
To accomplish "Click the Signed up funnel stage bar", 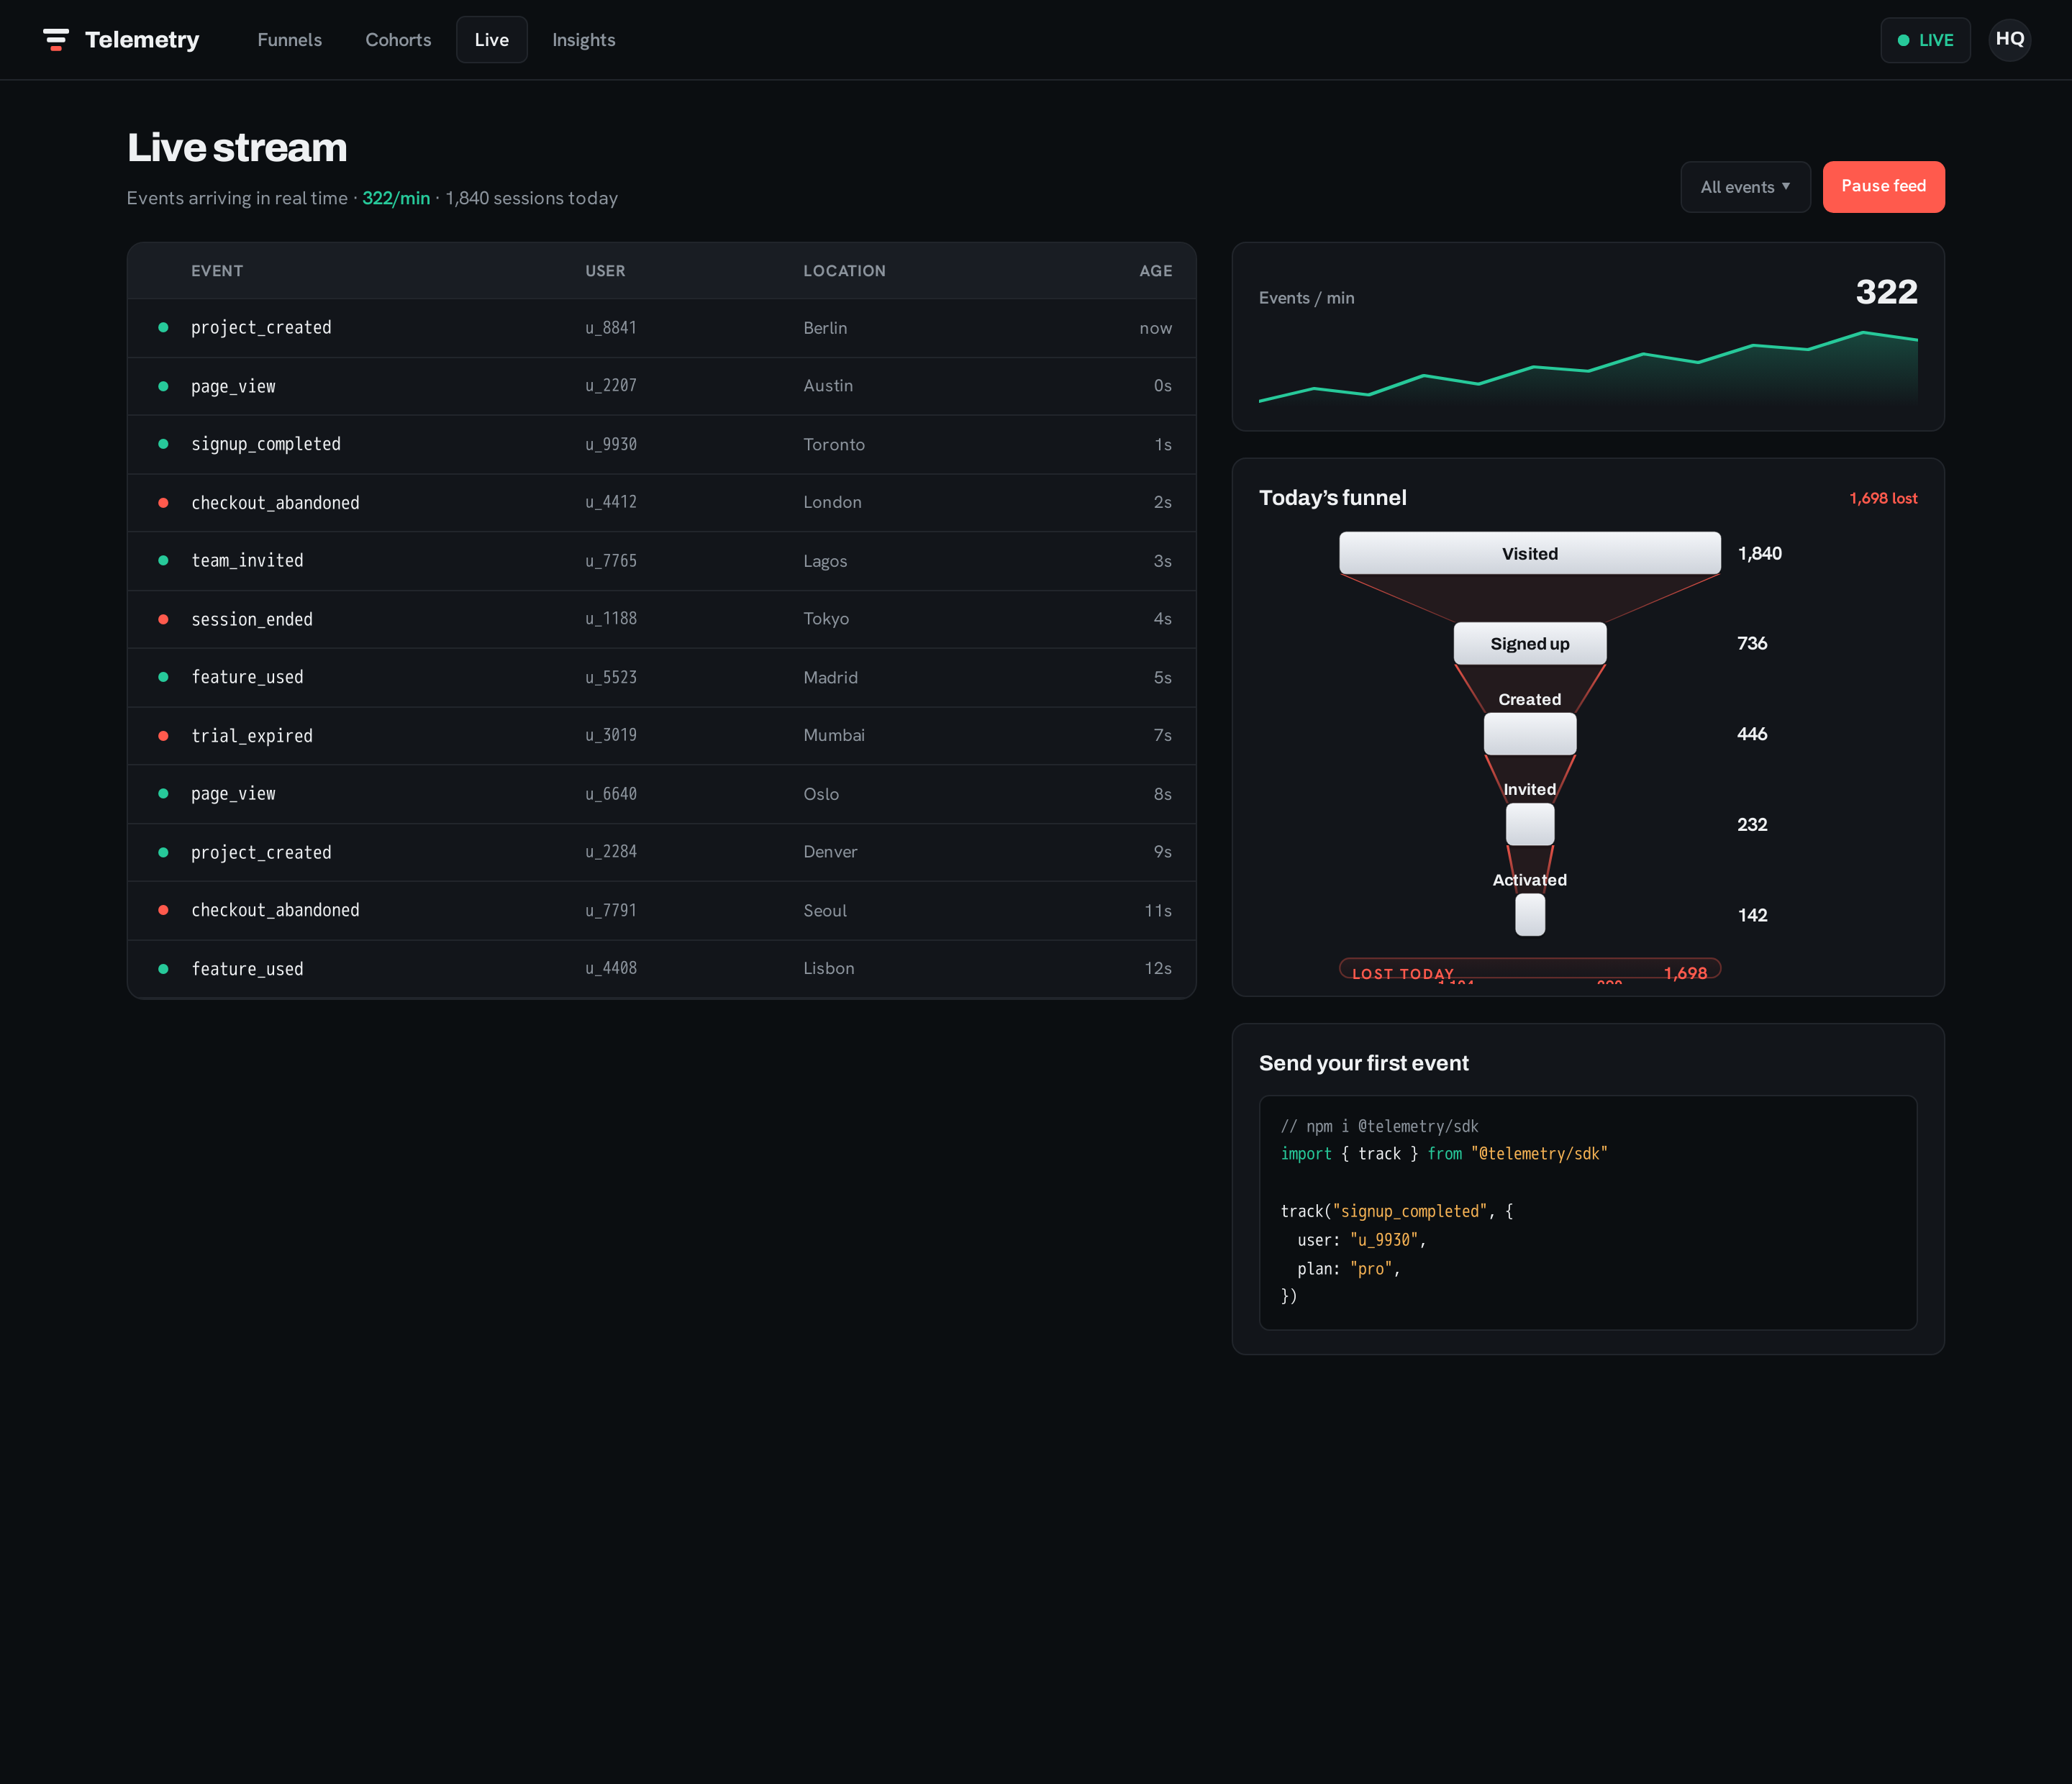I will (1530, 643).
